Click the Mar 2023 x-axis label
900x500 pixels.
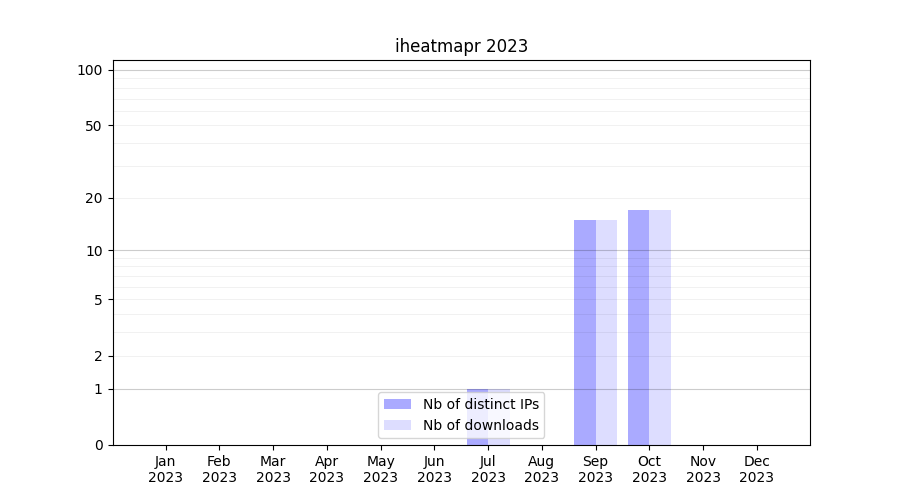click(273, 469)
